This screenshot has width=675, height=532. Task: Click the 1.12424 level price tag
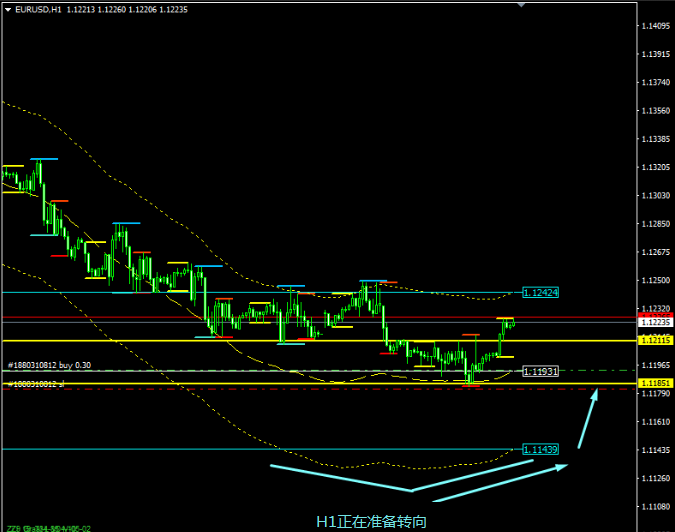[540, 292]
